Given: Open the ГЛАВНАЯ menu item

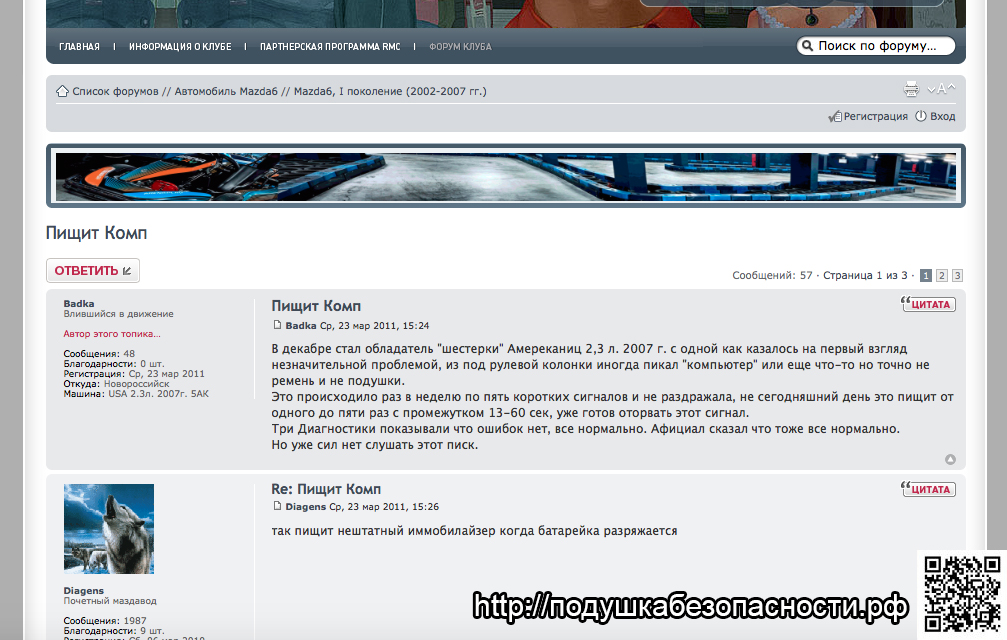Looking at the screenshot, I should coord(79,47).
